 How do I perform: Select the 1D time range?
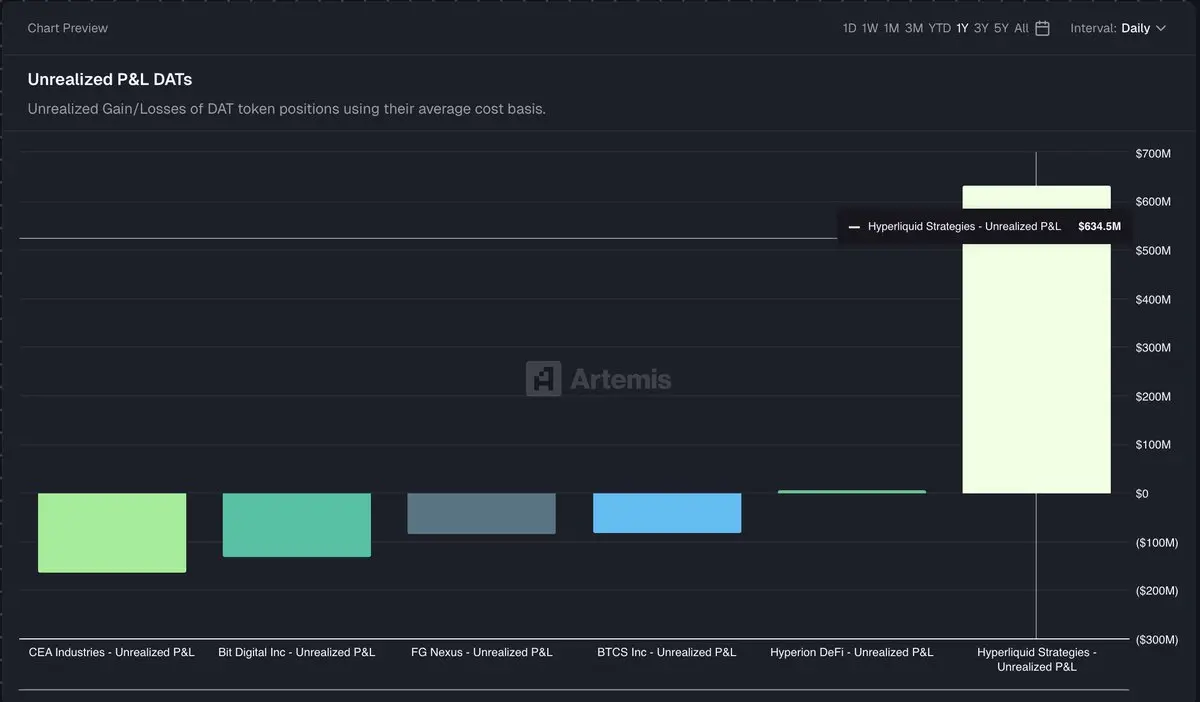[x=850, y=28]
